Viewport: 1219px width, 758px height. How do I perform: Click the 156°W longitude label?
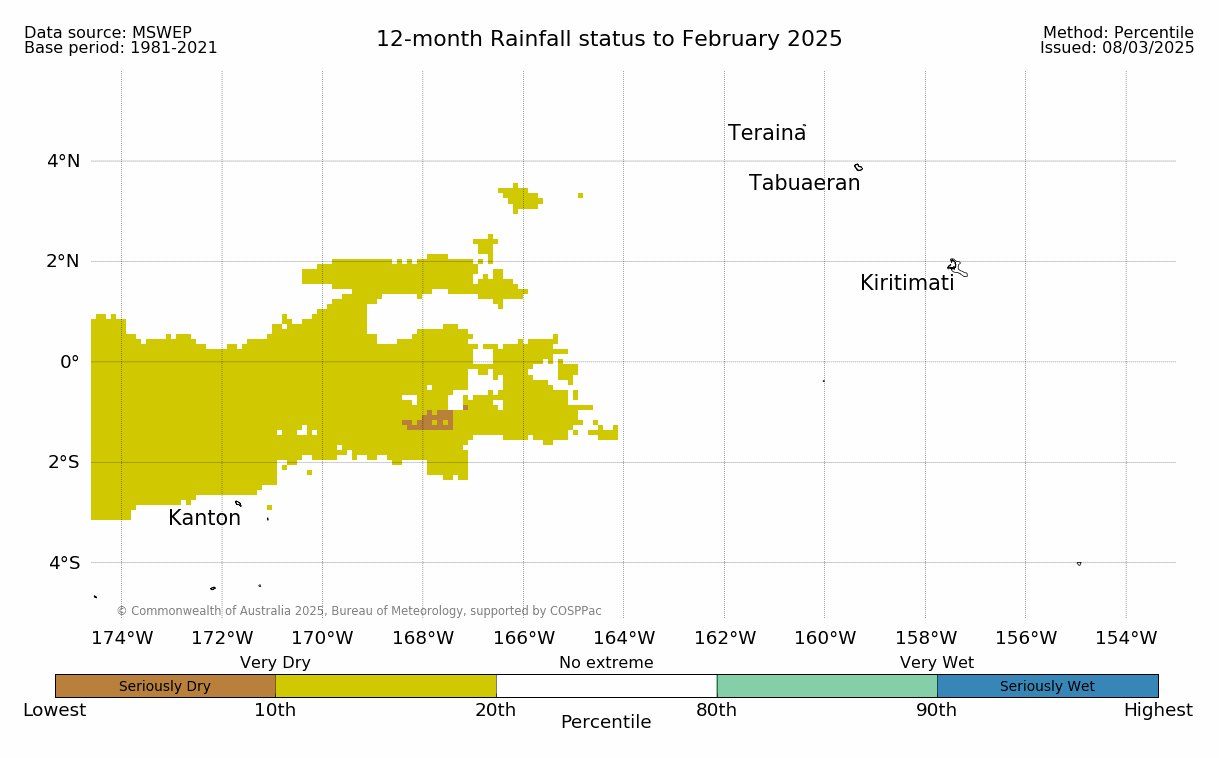click(1026, 638)
